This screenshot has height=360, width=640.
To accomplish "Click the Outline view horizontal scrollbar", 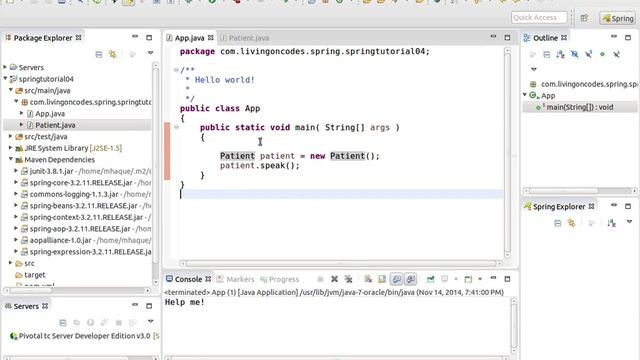I will [580, 191].
